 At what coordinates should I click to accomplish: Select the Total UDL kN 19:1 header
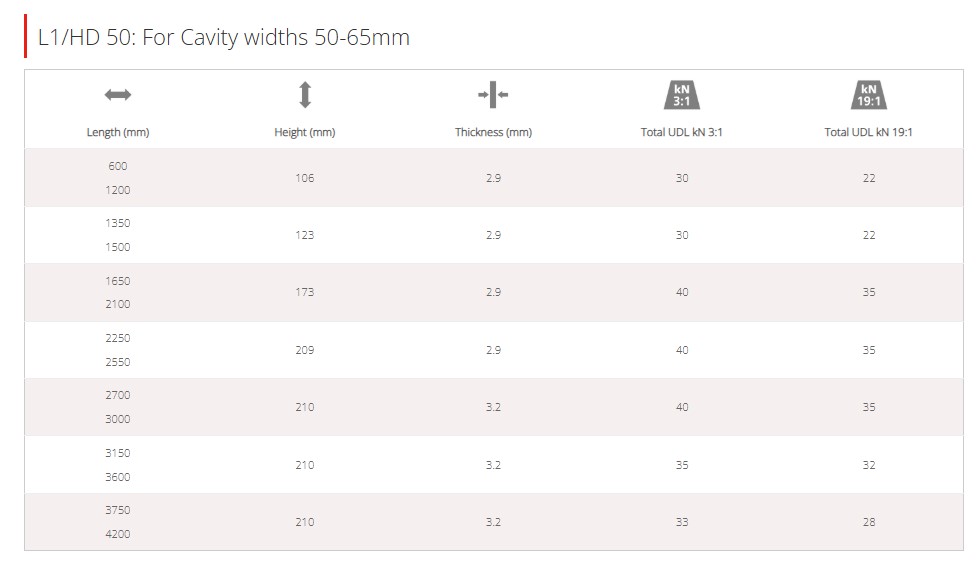coord(868,132)
